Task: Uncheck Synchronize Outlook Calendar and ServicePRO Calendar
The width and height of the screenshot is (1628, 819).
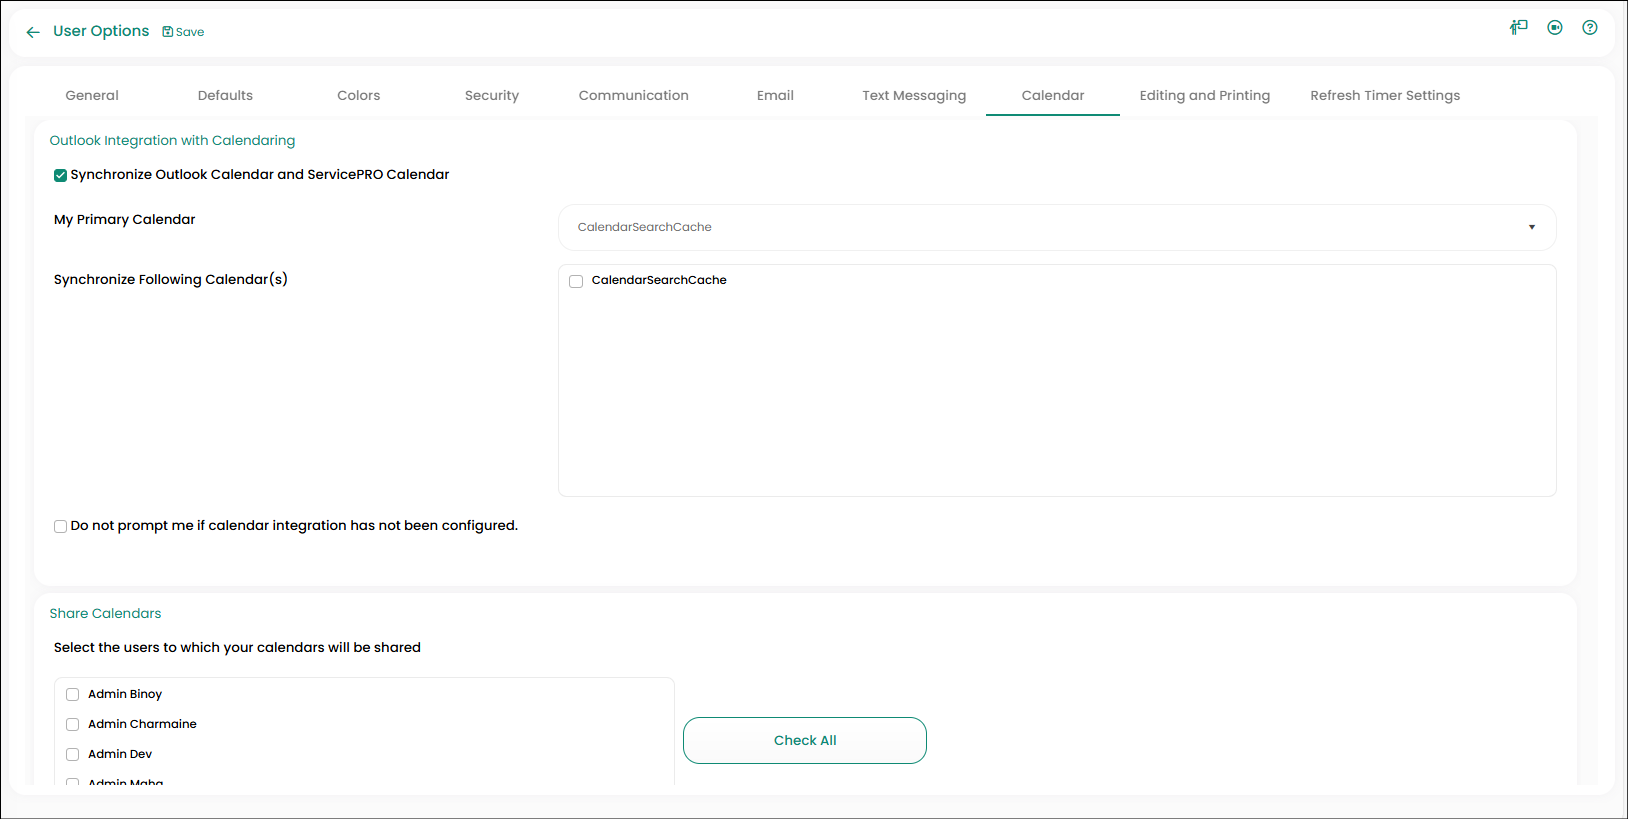Action: (61, 175)
